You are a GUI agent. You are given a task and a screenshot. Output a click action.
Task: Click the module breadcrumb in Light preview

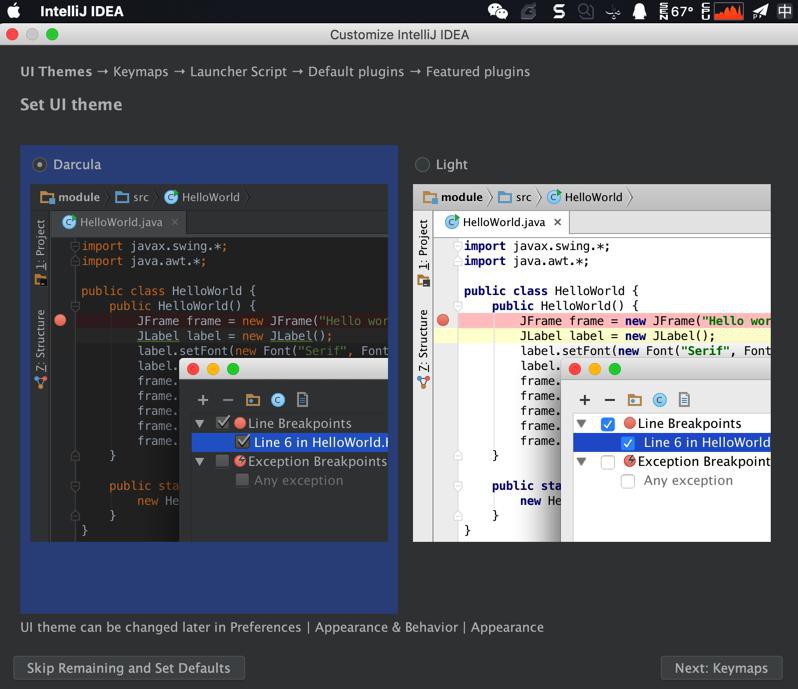click(453, 197)
